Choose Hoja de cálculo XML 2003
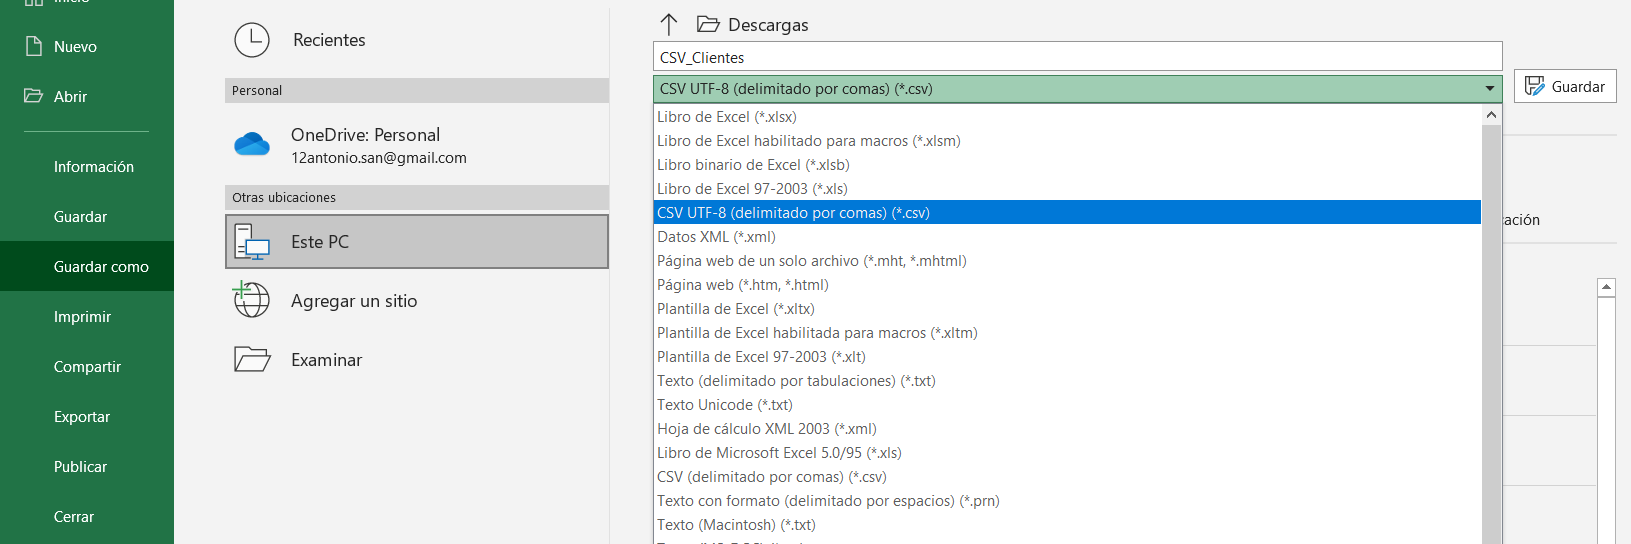Viewport: 1631px width, 544px height. pos(1067,429)
